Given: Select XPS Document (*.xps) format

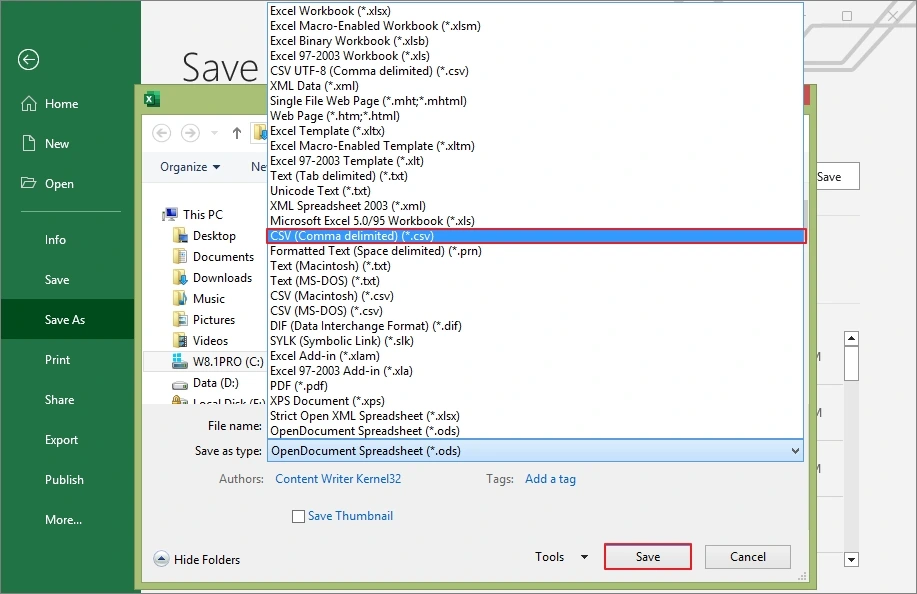Looking at the screenshot, I should (535, 401).
